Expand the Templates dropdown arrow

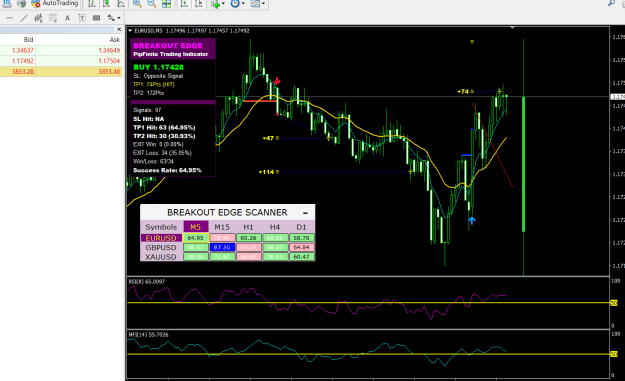(263, 4)
